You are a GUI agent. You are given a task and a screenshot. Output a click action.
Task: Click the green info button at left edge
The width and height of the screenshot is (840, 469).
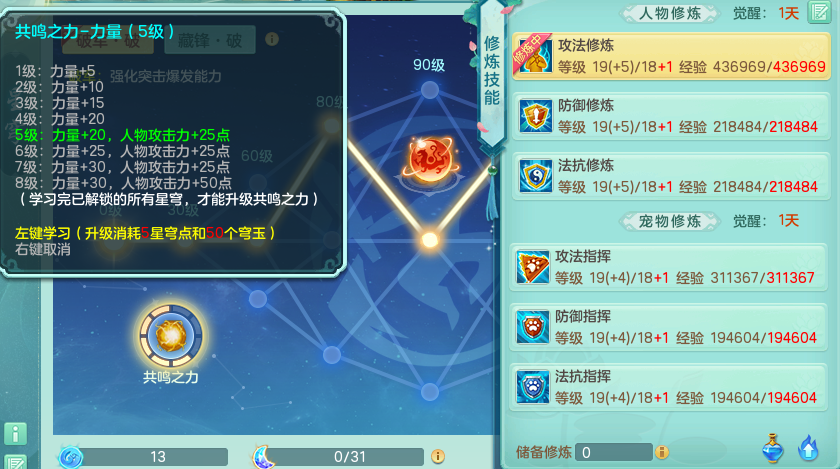tap(15, 434)
